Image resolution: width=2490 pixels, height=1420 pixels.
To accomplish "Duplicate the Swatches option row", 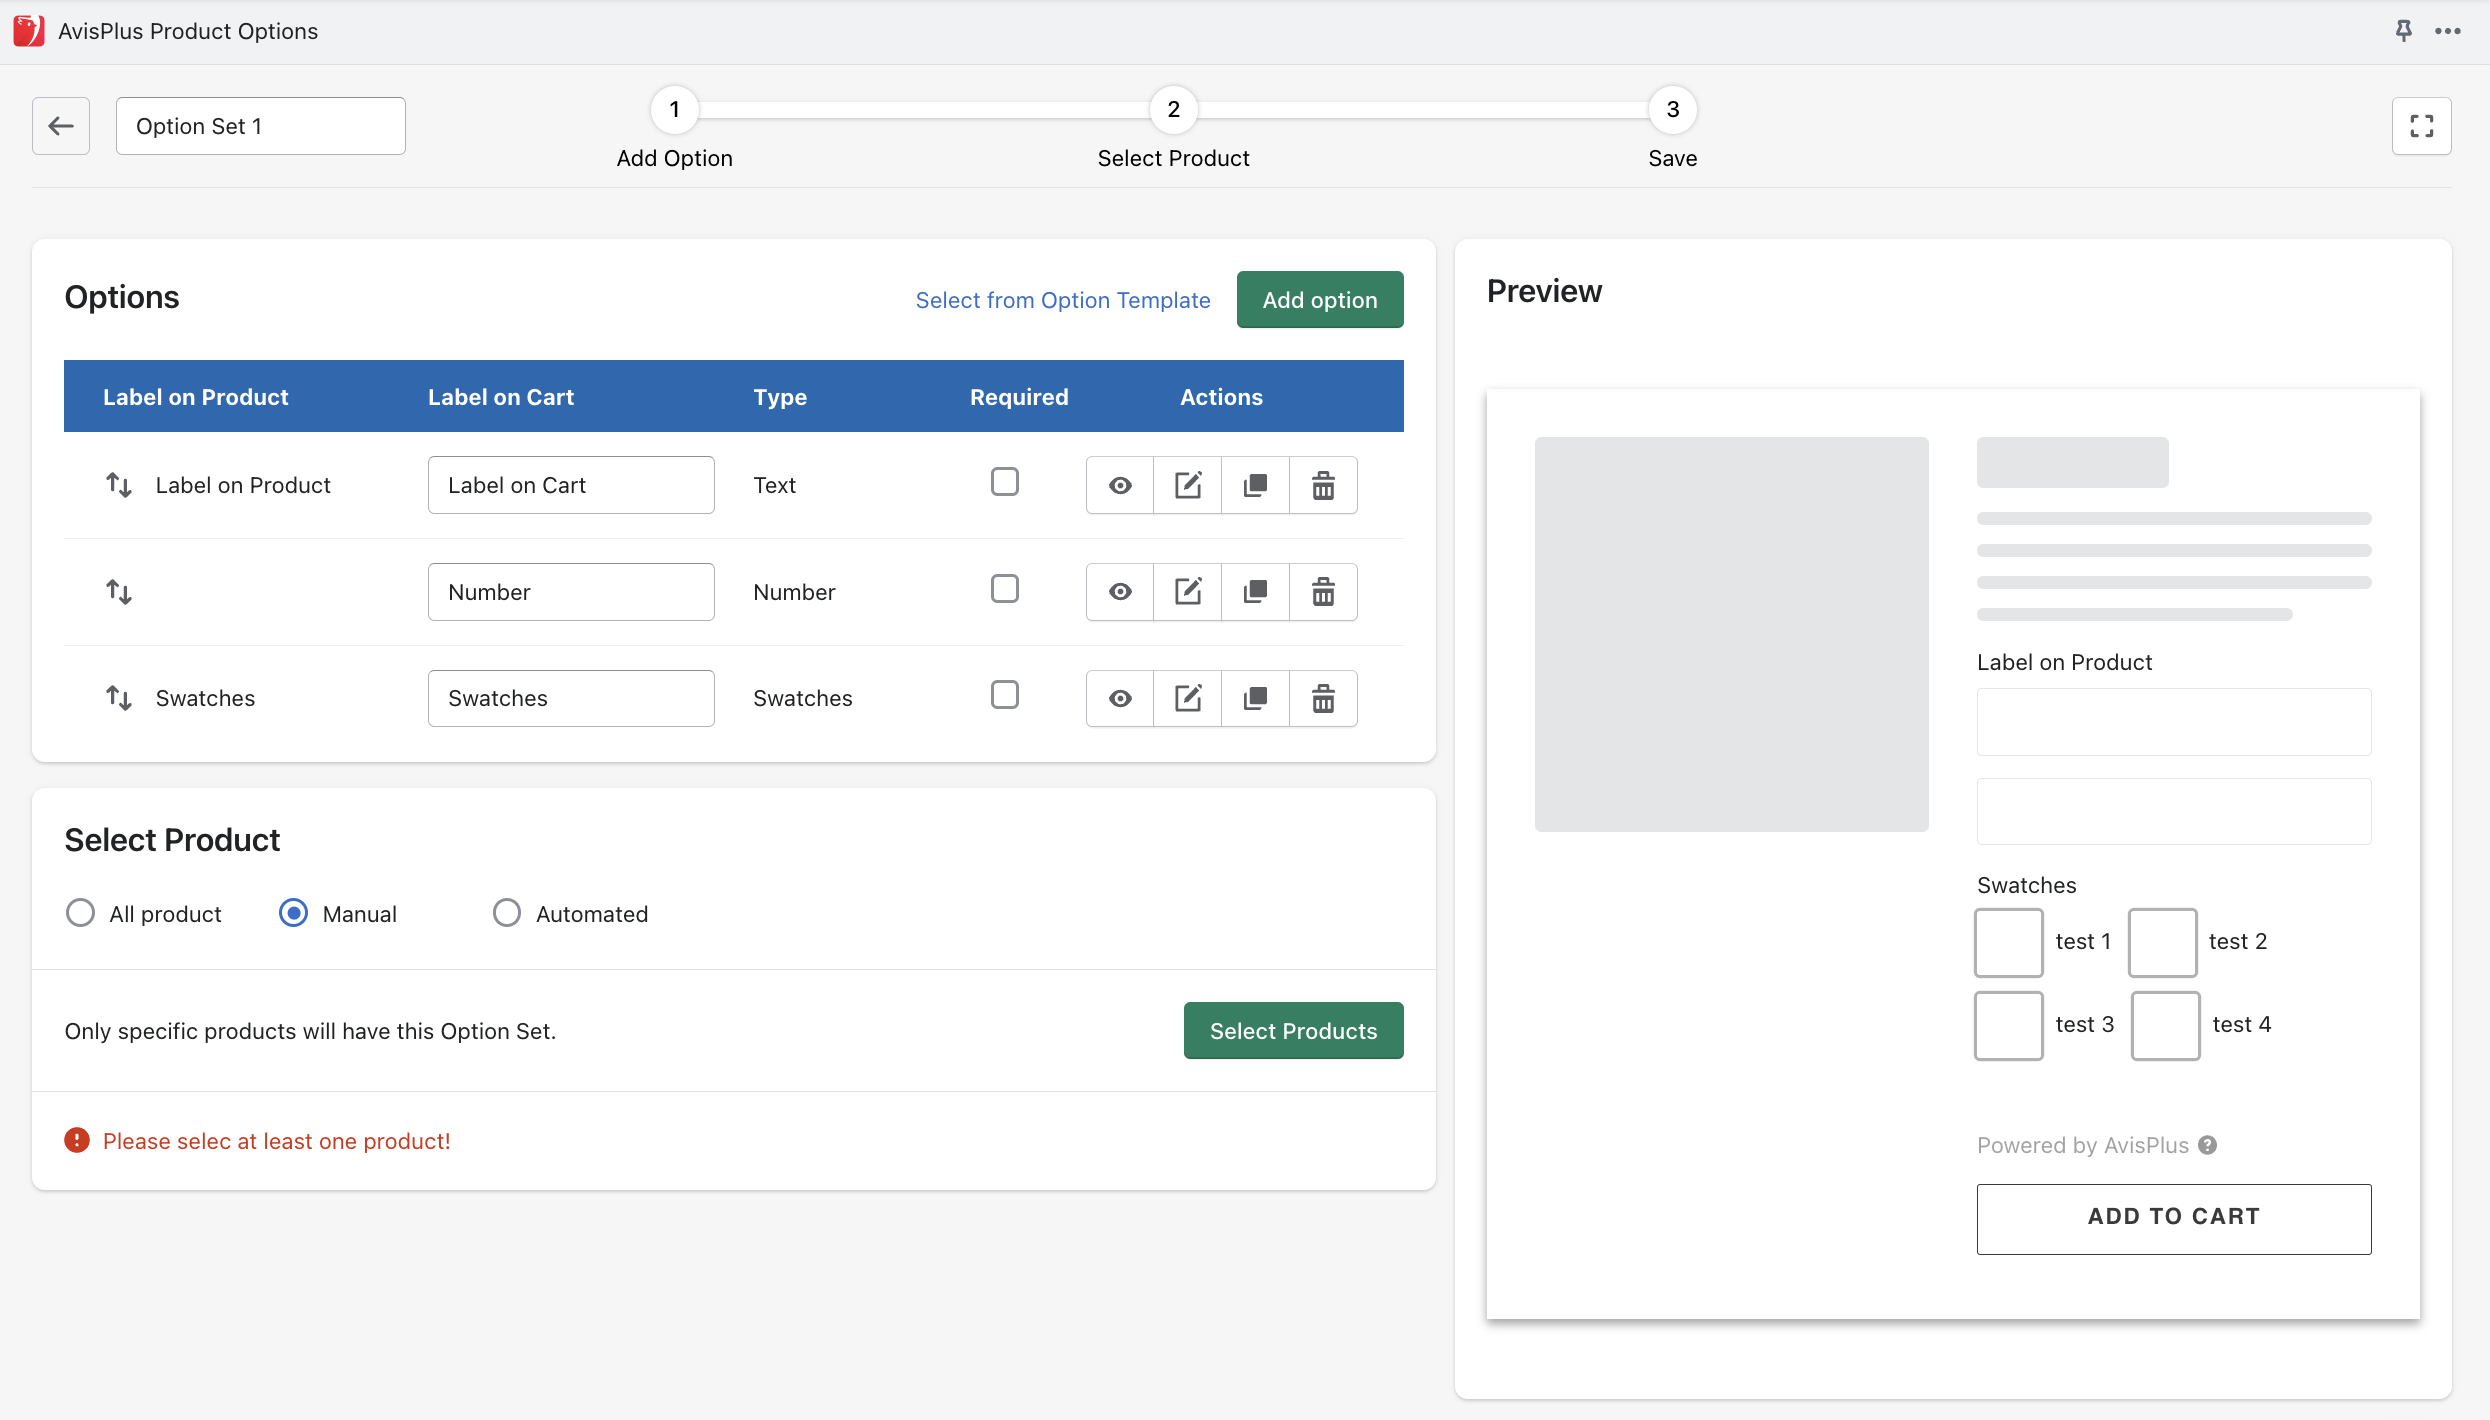I will pyautogui.click(x=1255, y=698).
